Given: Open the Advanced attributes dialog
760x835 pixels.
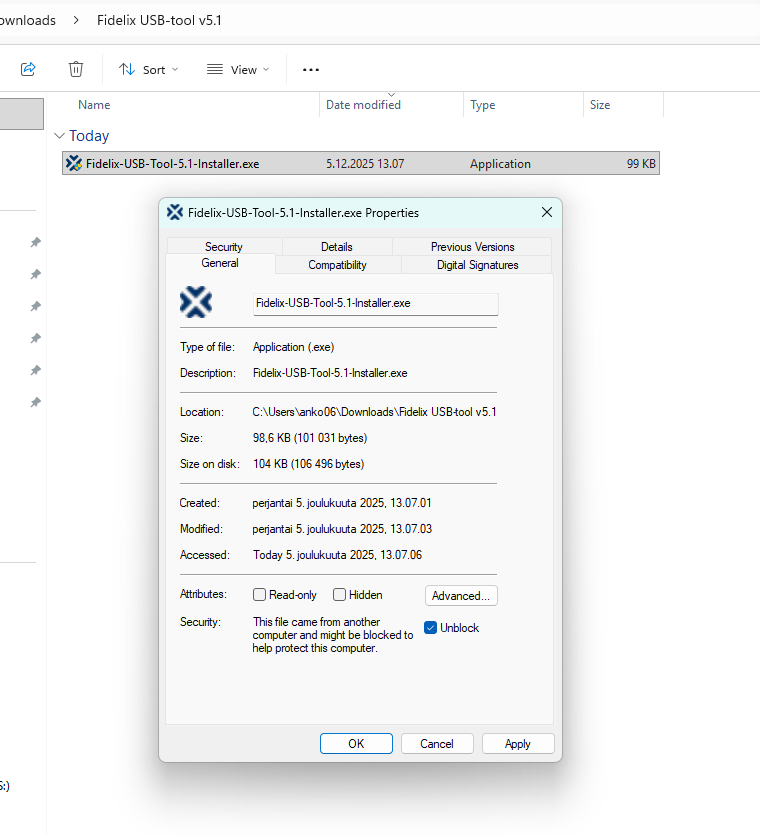Looking at the screenshot, I should coord(461,596).
